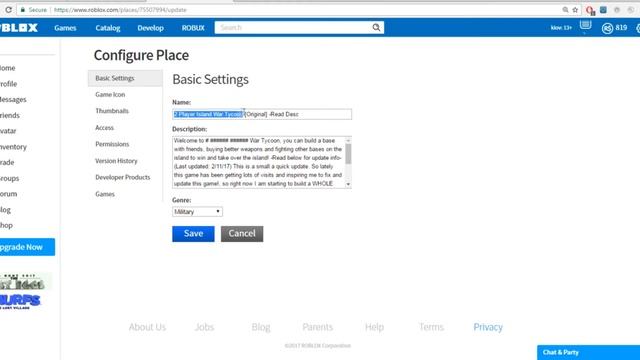Open Profile in the left sidebar
The width and height of the screenshot is (640, 360).
click(8, 84)
